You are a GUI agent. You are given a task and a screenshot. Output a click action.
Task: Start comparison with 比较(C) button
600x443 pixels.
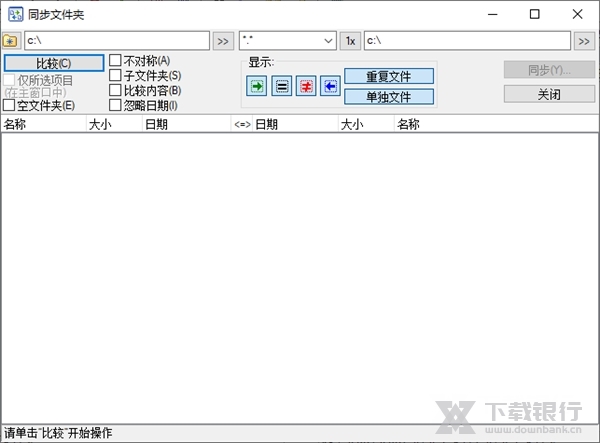(x=54, y=63)
